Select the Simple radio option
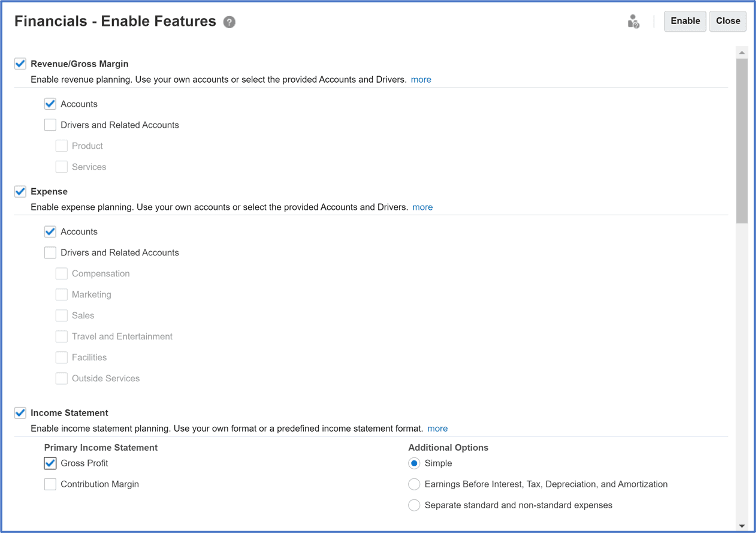Viewport: 756px width, 533px height. pyautogui.click(x=414, y=463)
